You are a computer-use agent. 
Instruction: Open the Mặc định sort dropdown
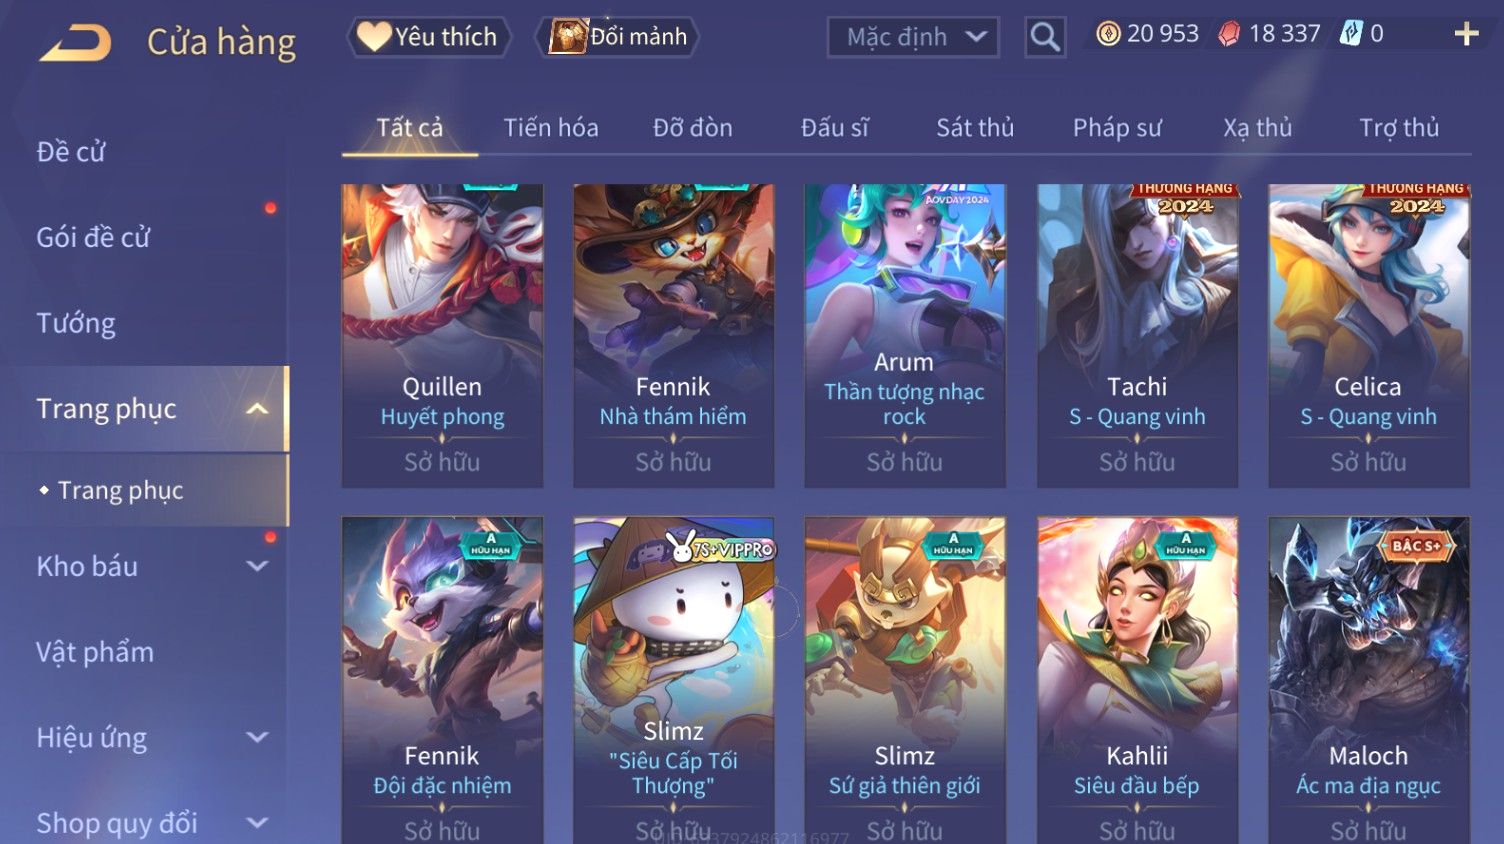[x=913, y=37]
